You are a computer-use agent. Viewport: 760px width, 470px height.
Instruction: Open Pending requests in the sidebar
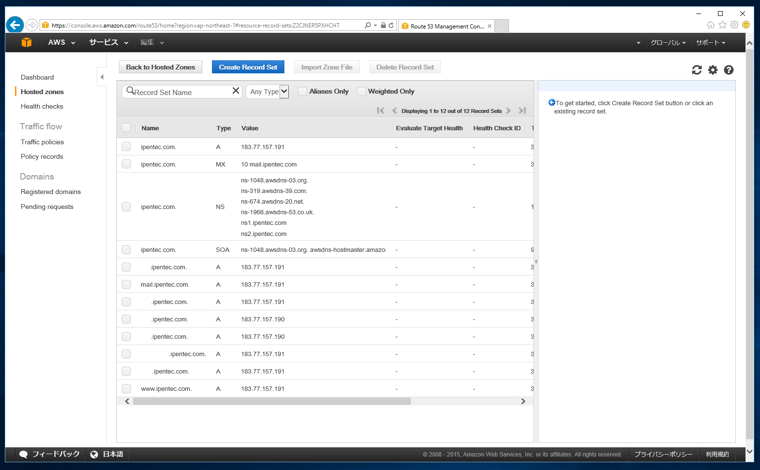point(47,206)
